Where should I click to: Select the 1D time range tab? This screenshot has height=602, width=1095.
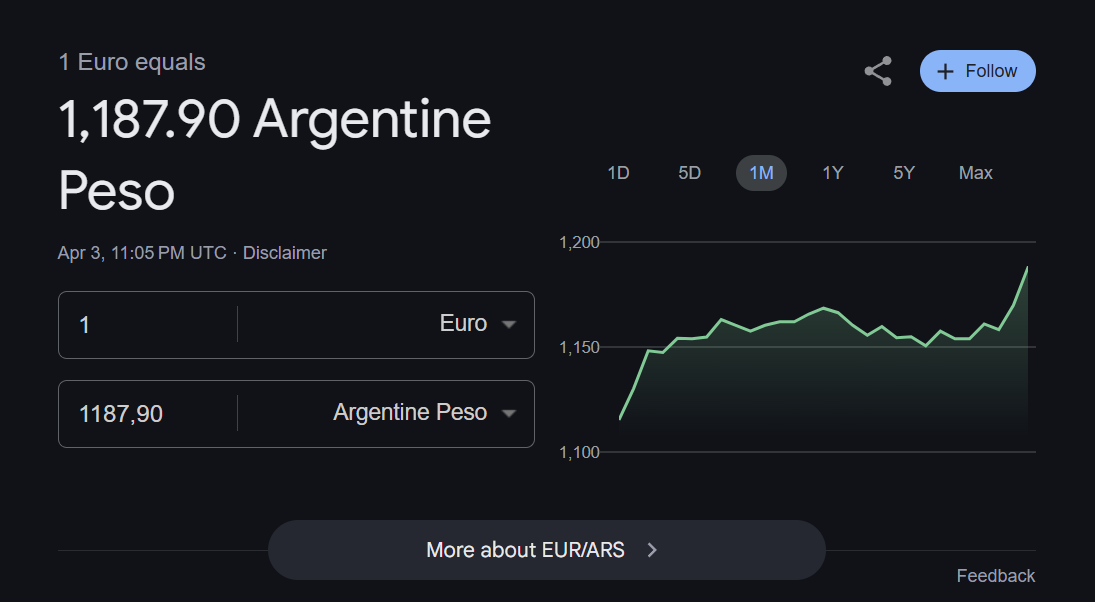618,173
